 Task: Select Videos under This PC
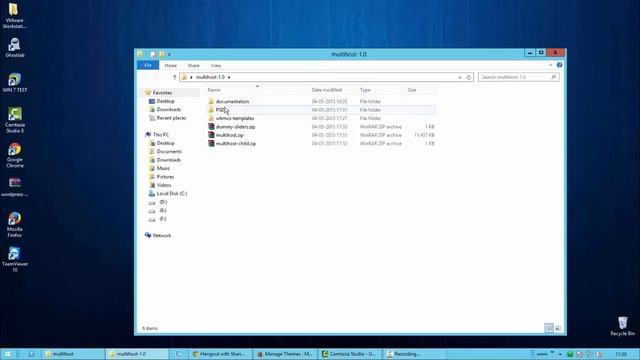click(164, 185)
